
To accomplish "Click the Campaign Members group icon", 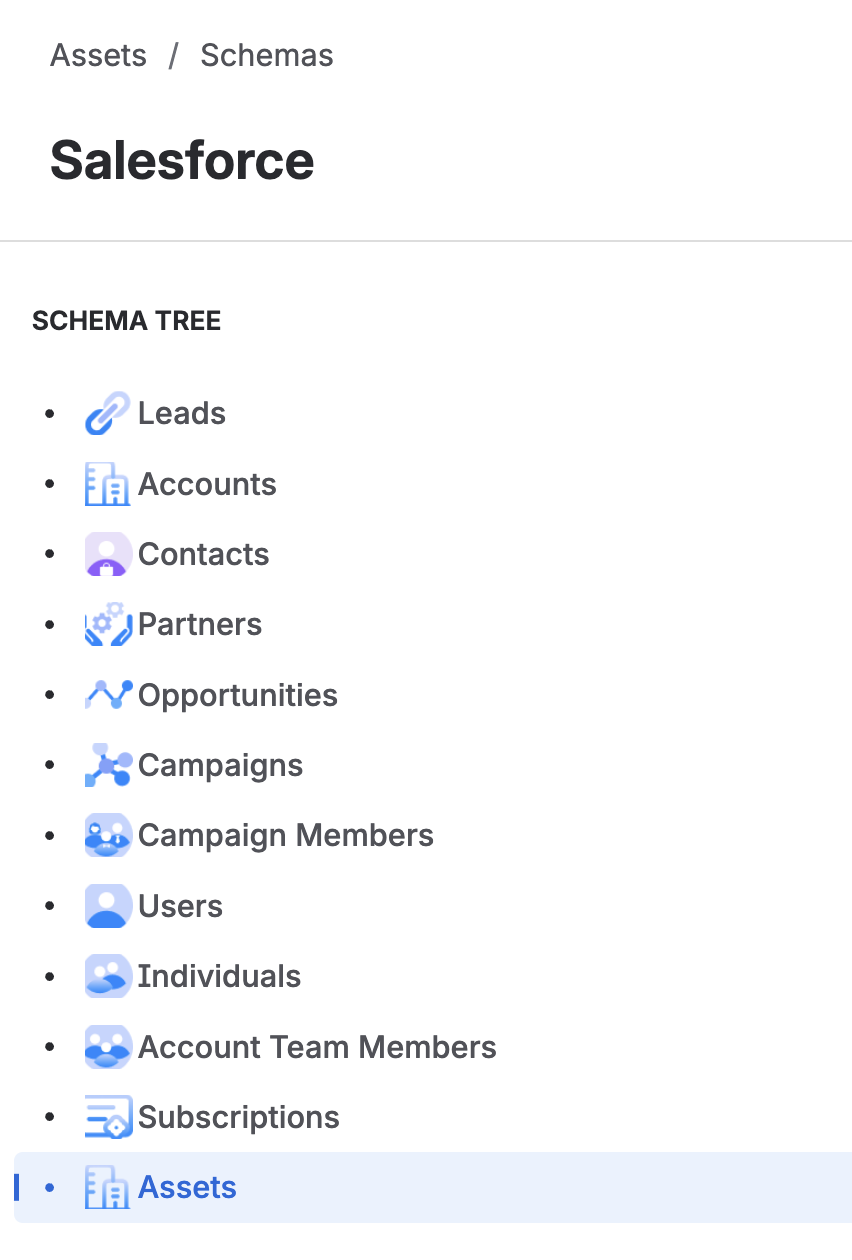I will (x=108, y=836).
